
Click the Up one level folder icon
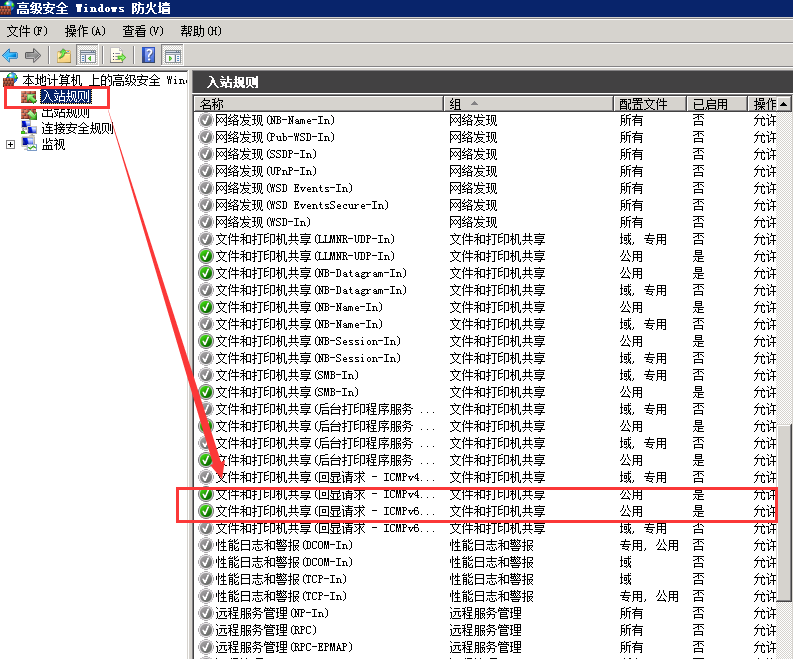pyautogui.click(x=64, y=55)
